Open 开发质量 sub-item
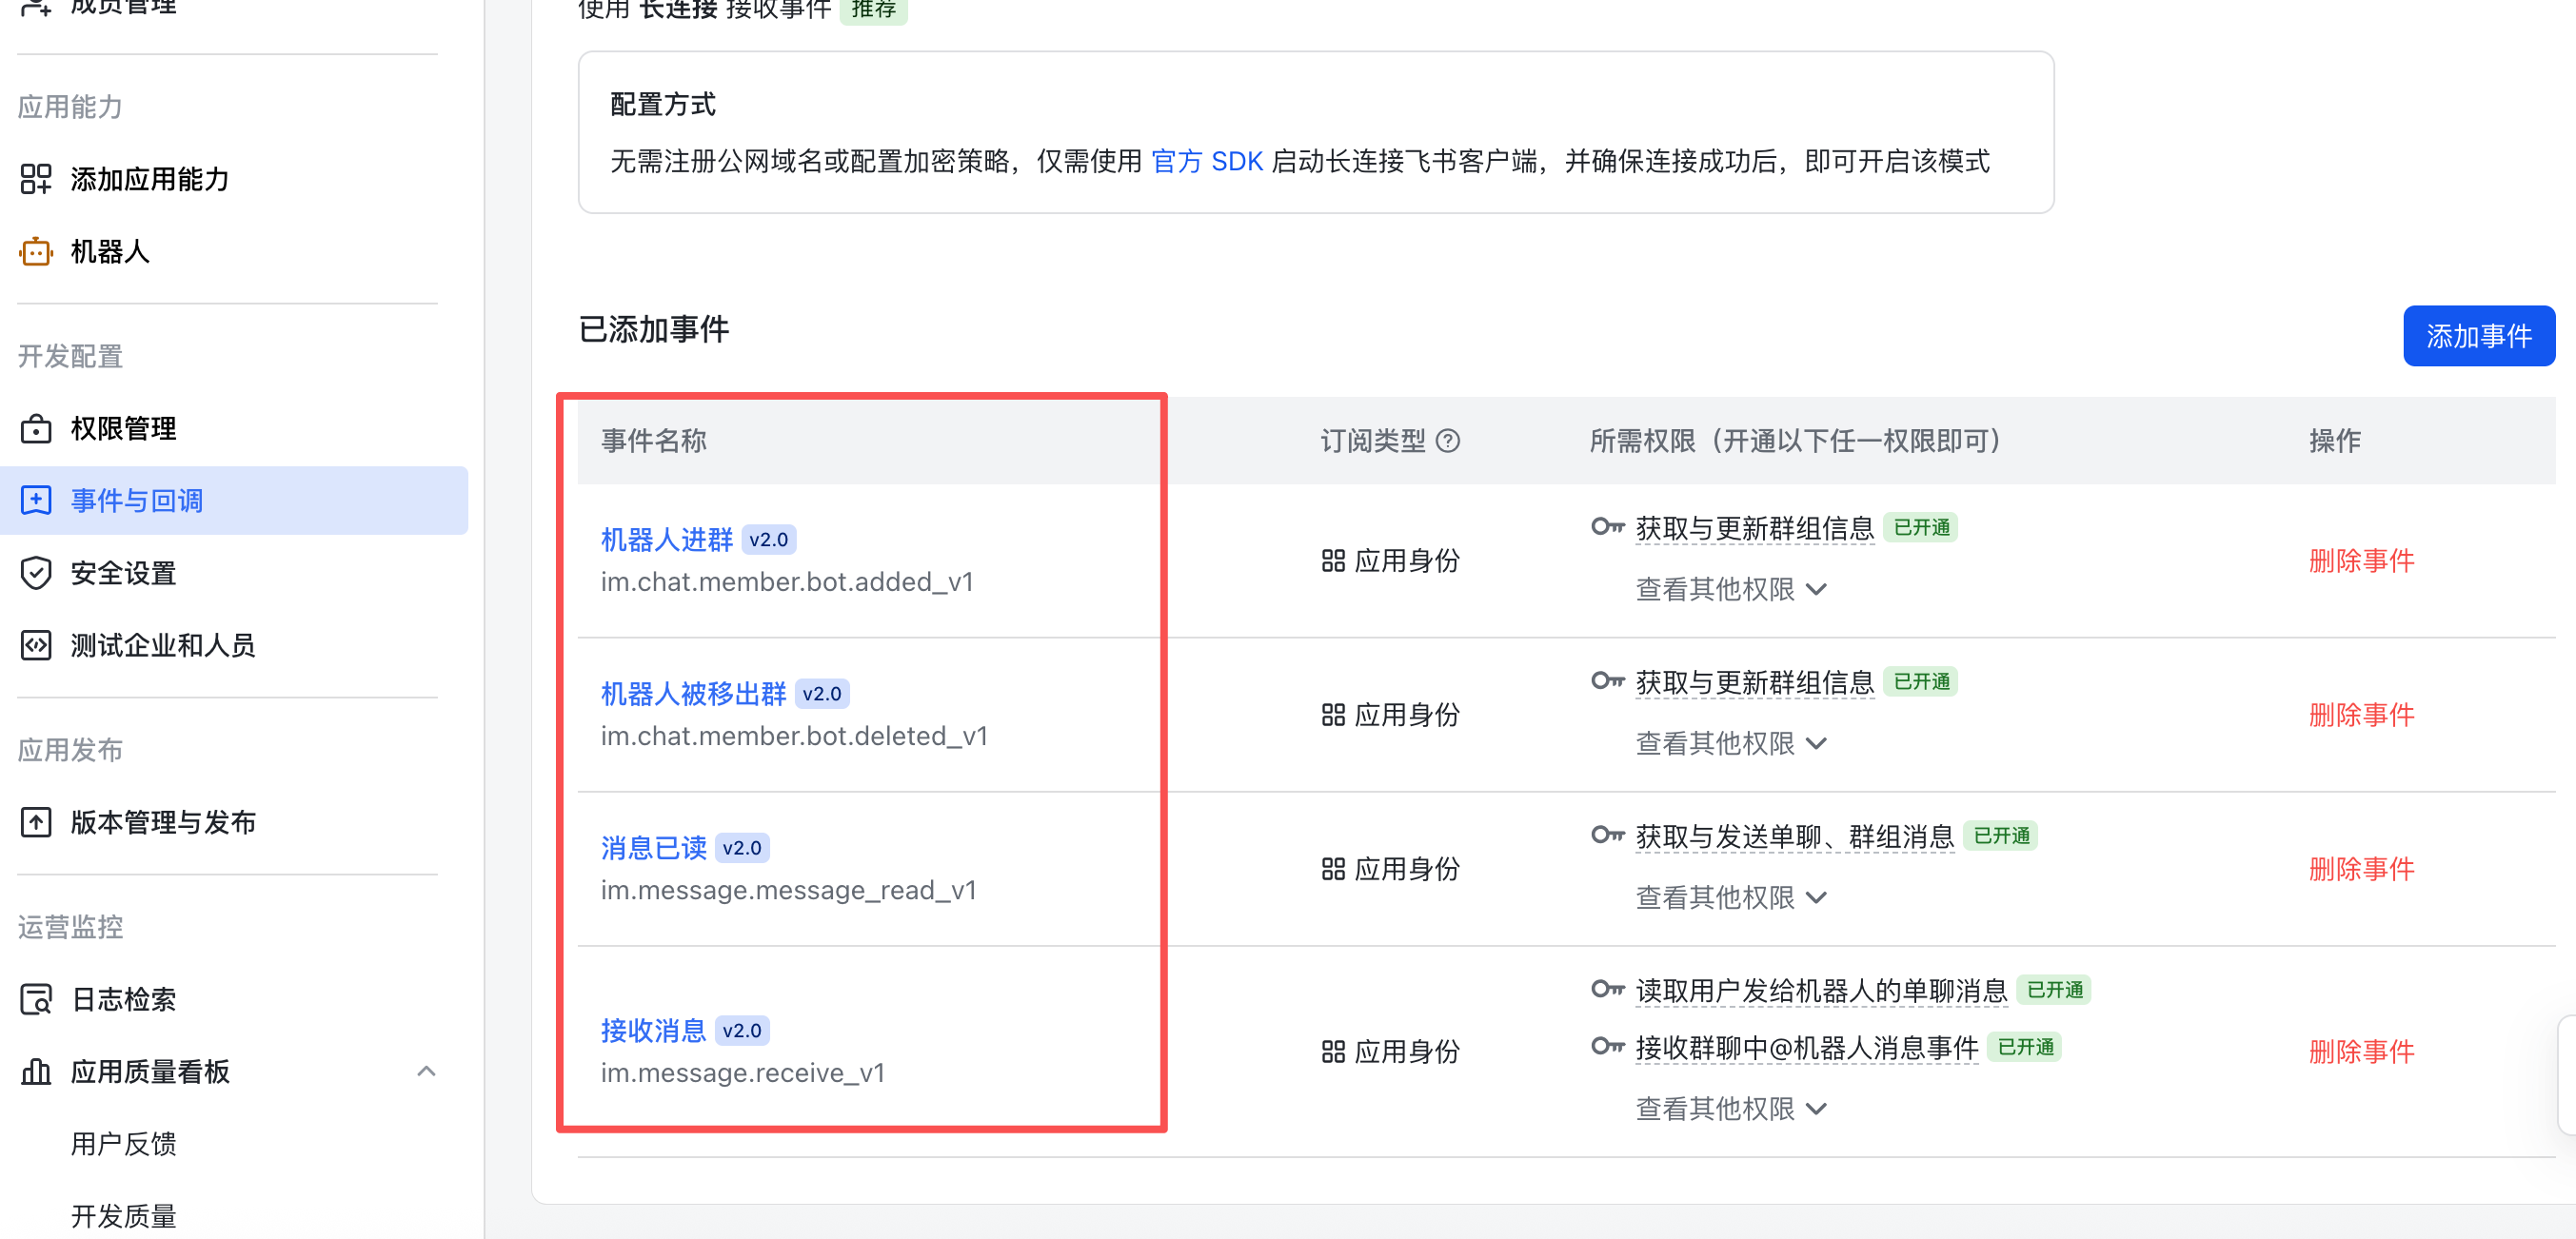The width and height of the screenshot is (2576, 1239). coord(124,1216)
